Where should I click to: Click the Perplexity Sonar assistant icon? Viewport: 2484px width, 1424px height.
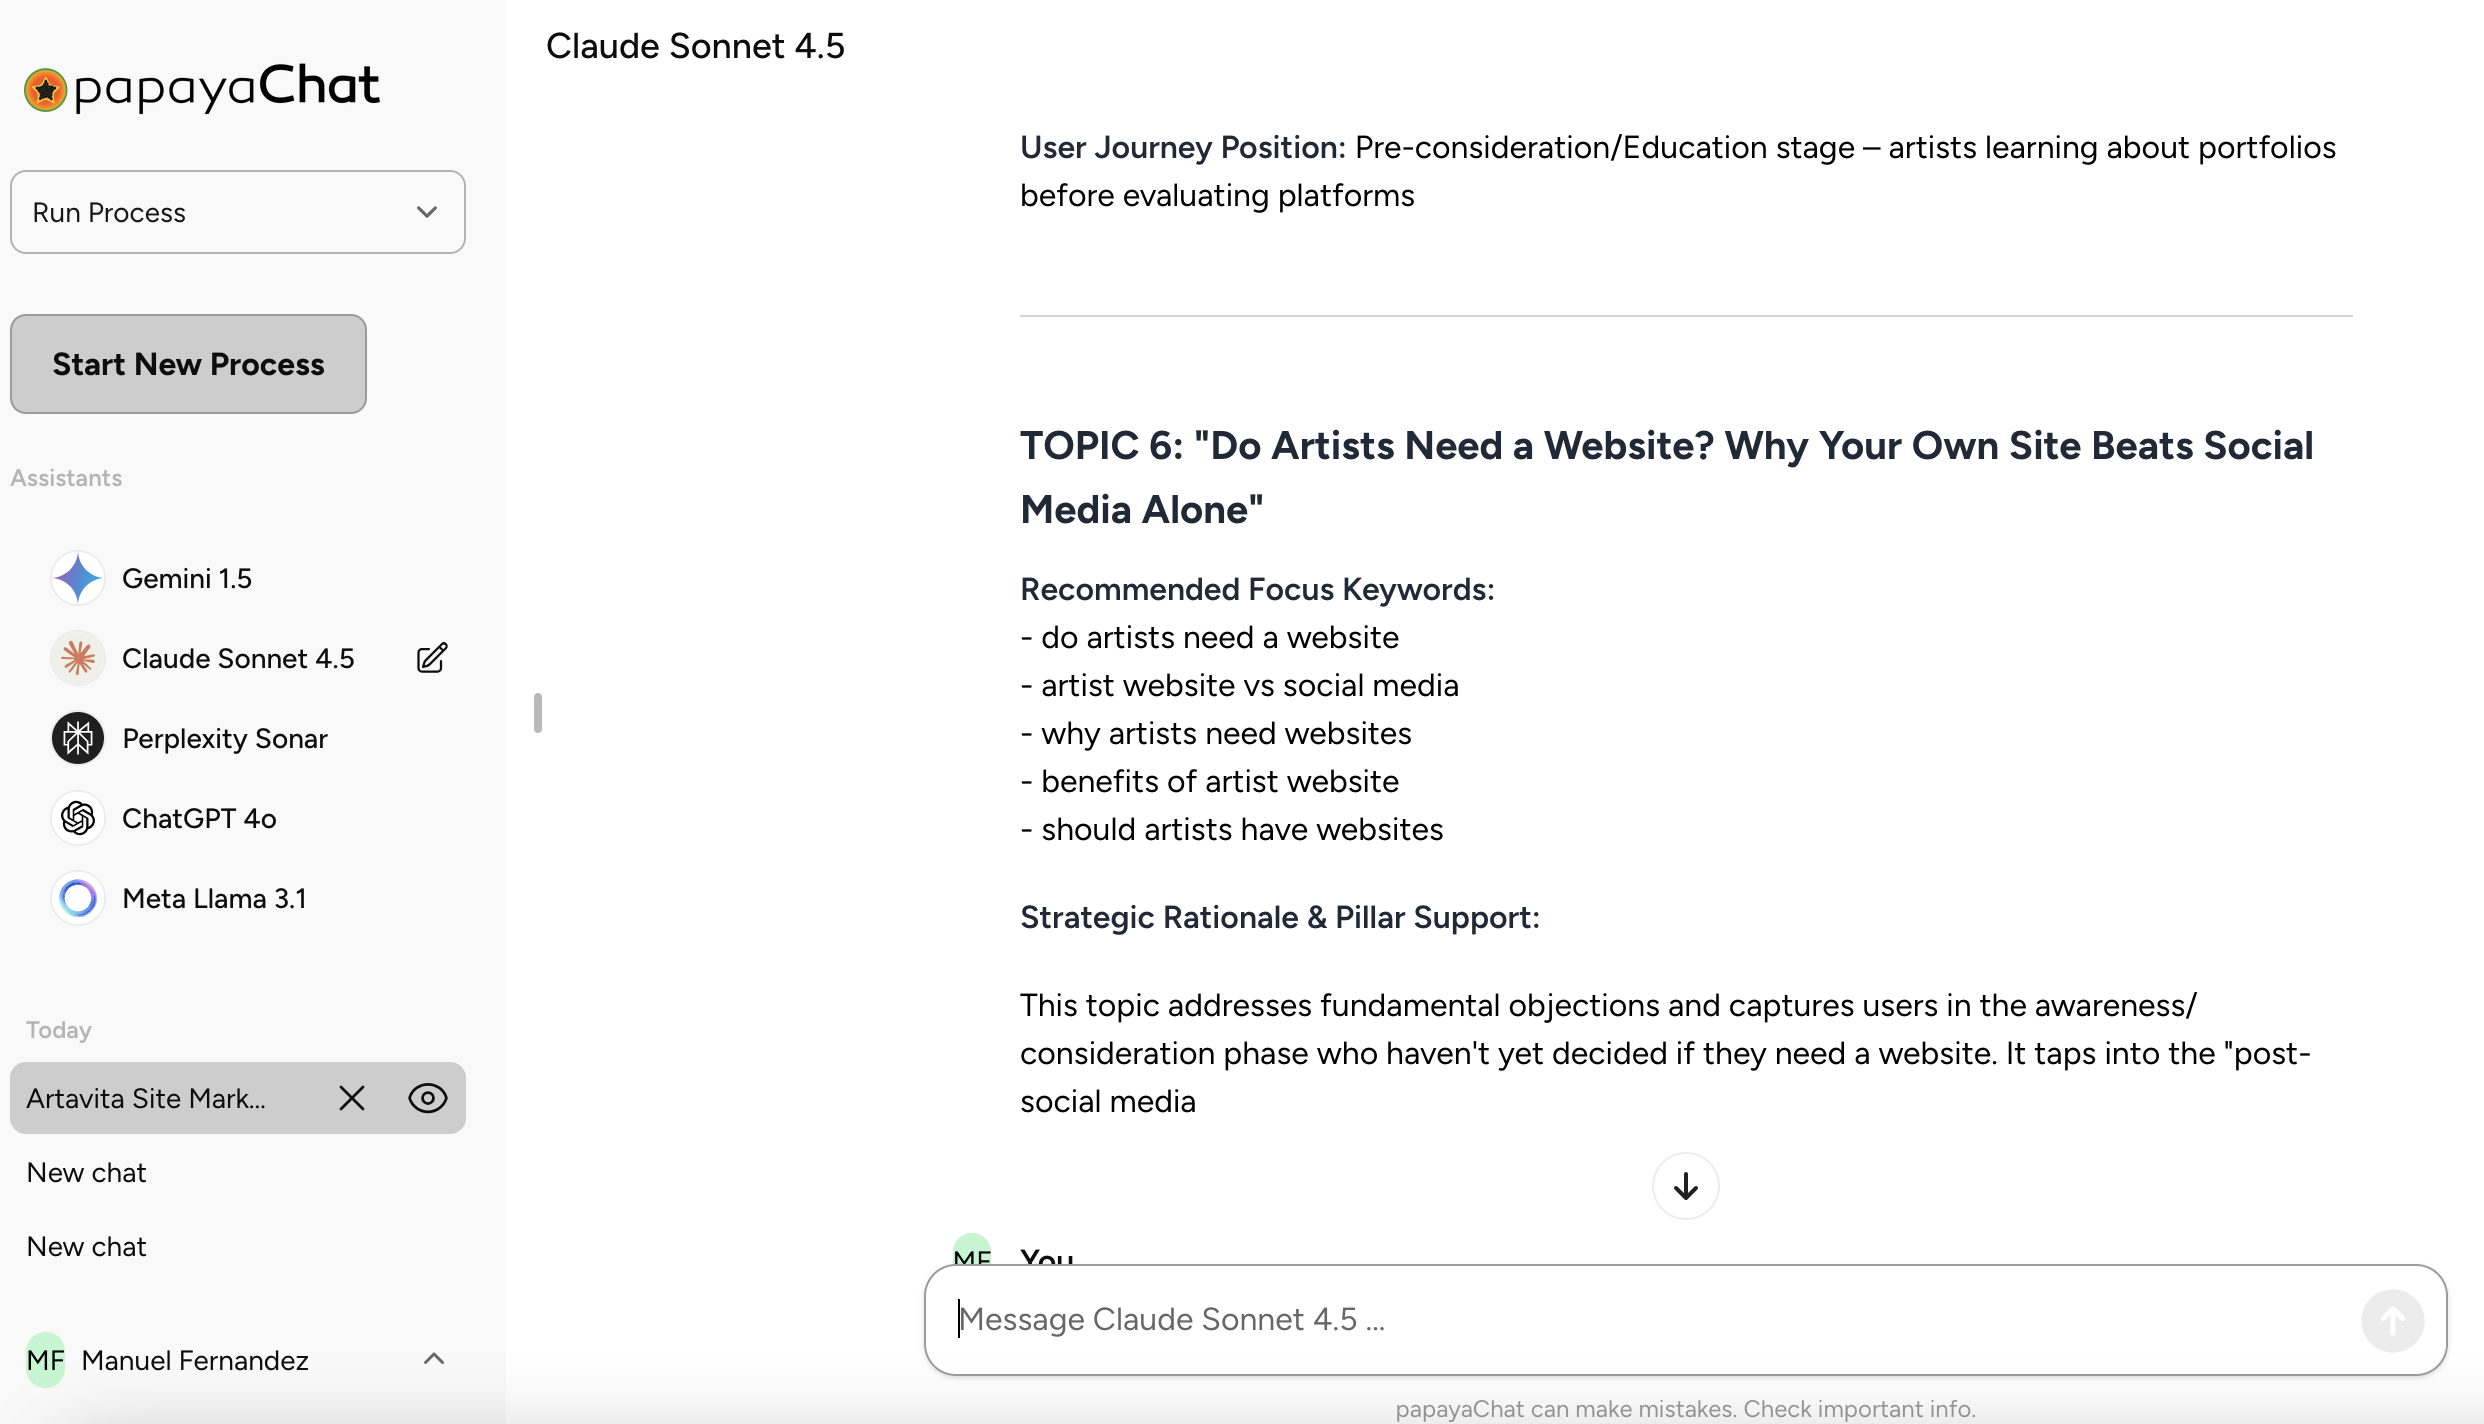(x=78, y=738)
